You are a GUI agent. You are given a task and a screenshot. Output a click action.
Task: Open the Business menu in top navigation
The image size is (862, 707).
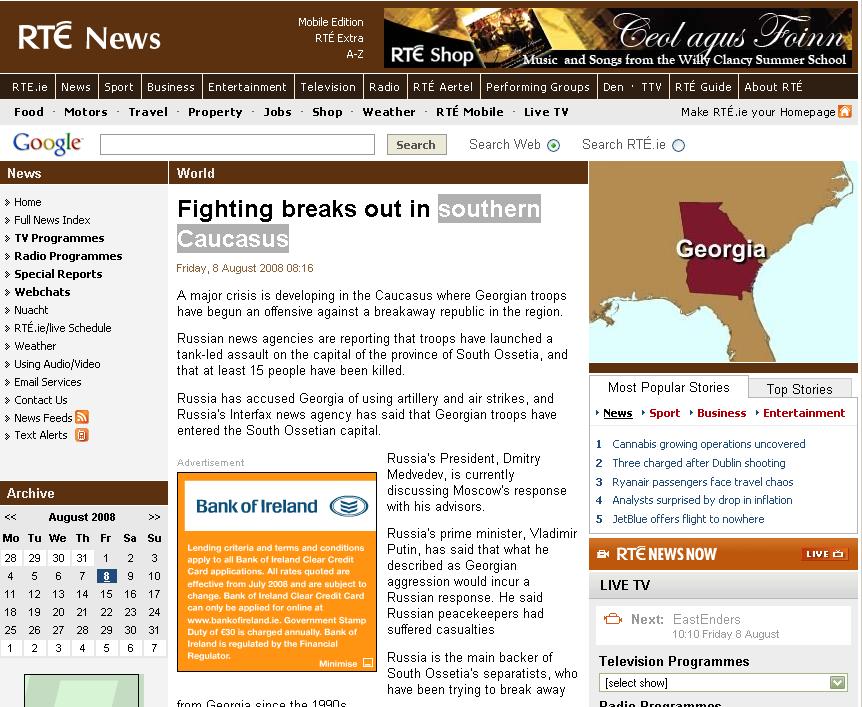pos(171,87)
